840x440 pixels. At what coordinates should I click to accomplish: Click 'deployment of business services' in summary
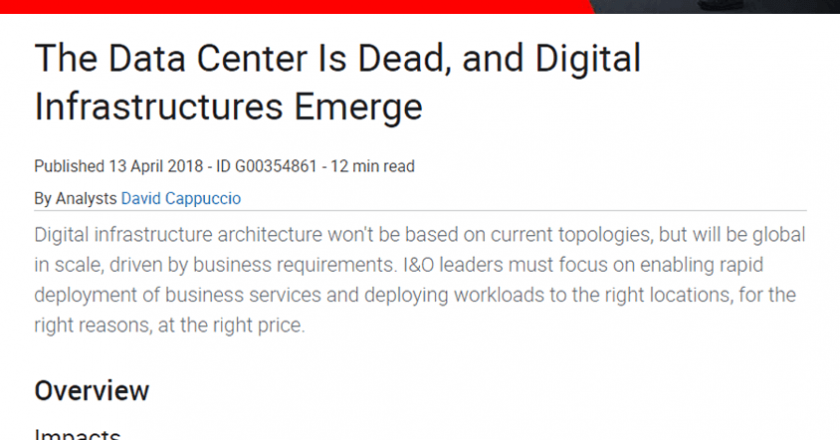tap(178, 295)
